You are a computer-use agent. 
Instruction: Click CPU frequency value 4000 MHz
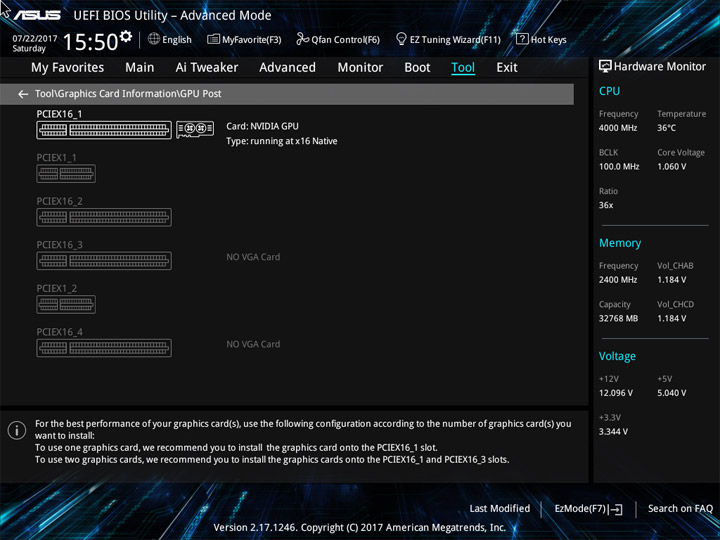tap(618, 128)
